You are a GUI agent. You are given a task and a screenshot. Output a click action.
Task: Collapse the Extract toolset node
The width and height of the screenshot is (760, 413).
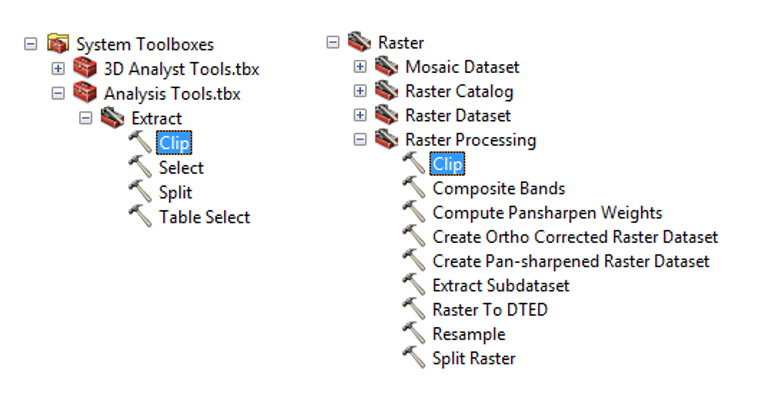pyautogui.click(x=86, y=118)
